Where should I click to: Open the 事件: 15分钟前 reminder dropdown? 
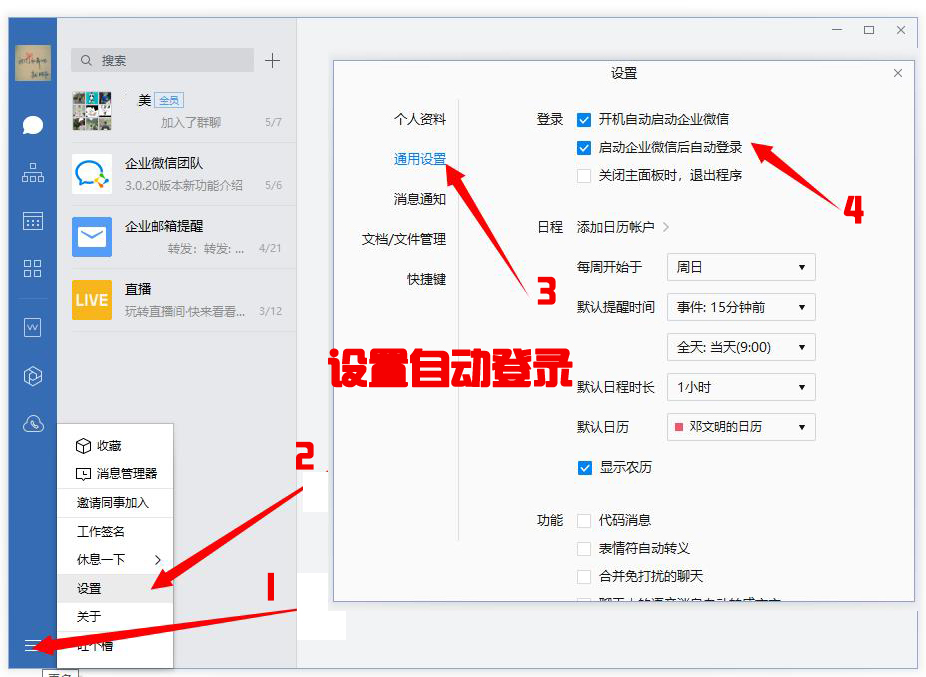(741, 307)
